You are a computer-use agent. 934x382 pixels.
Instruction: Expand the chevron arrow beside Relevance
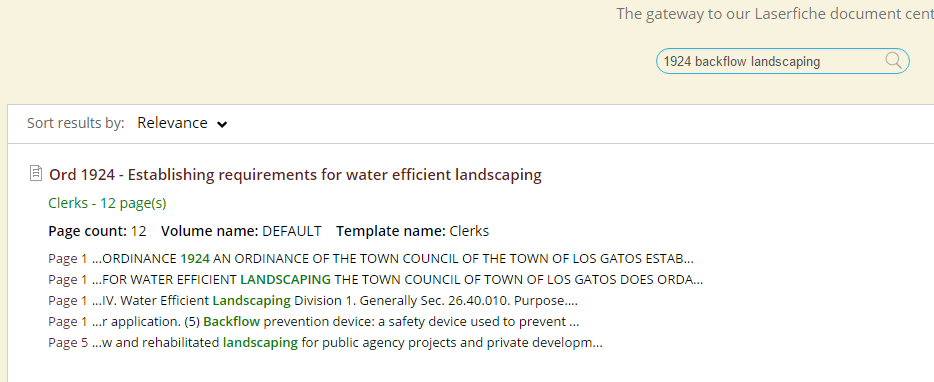(222, 125)
